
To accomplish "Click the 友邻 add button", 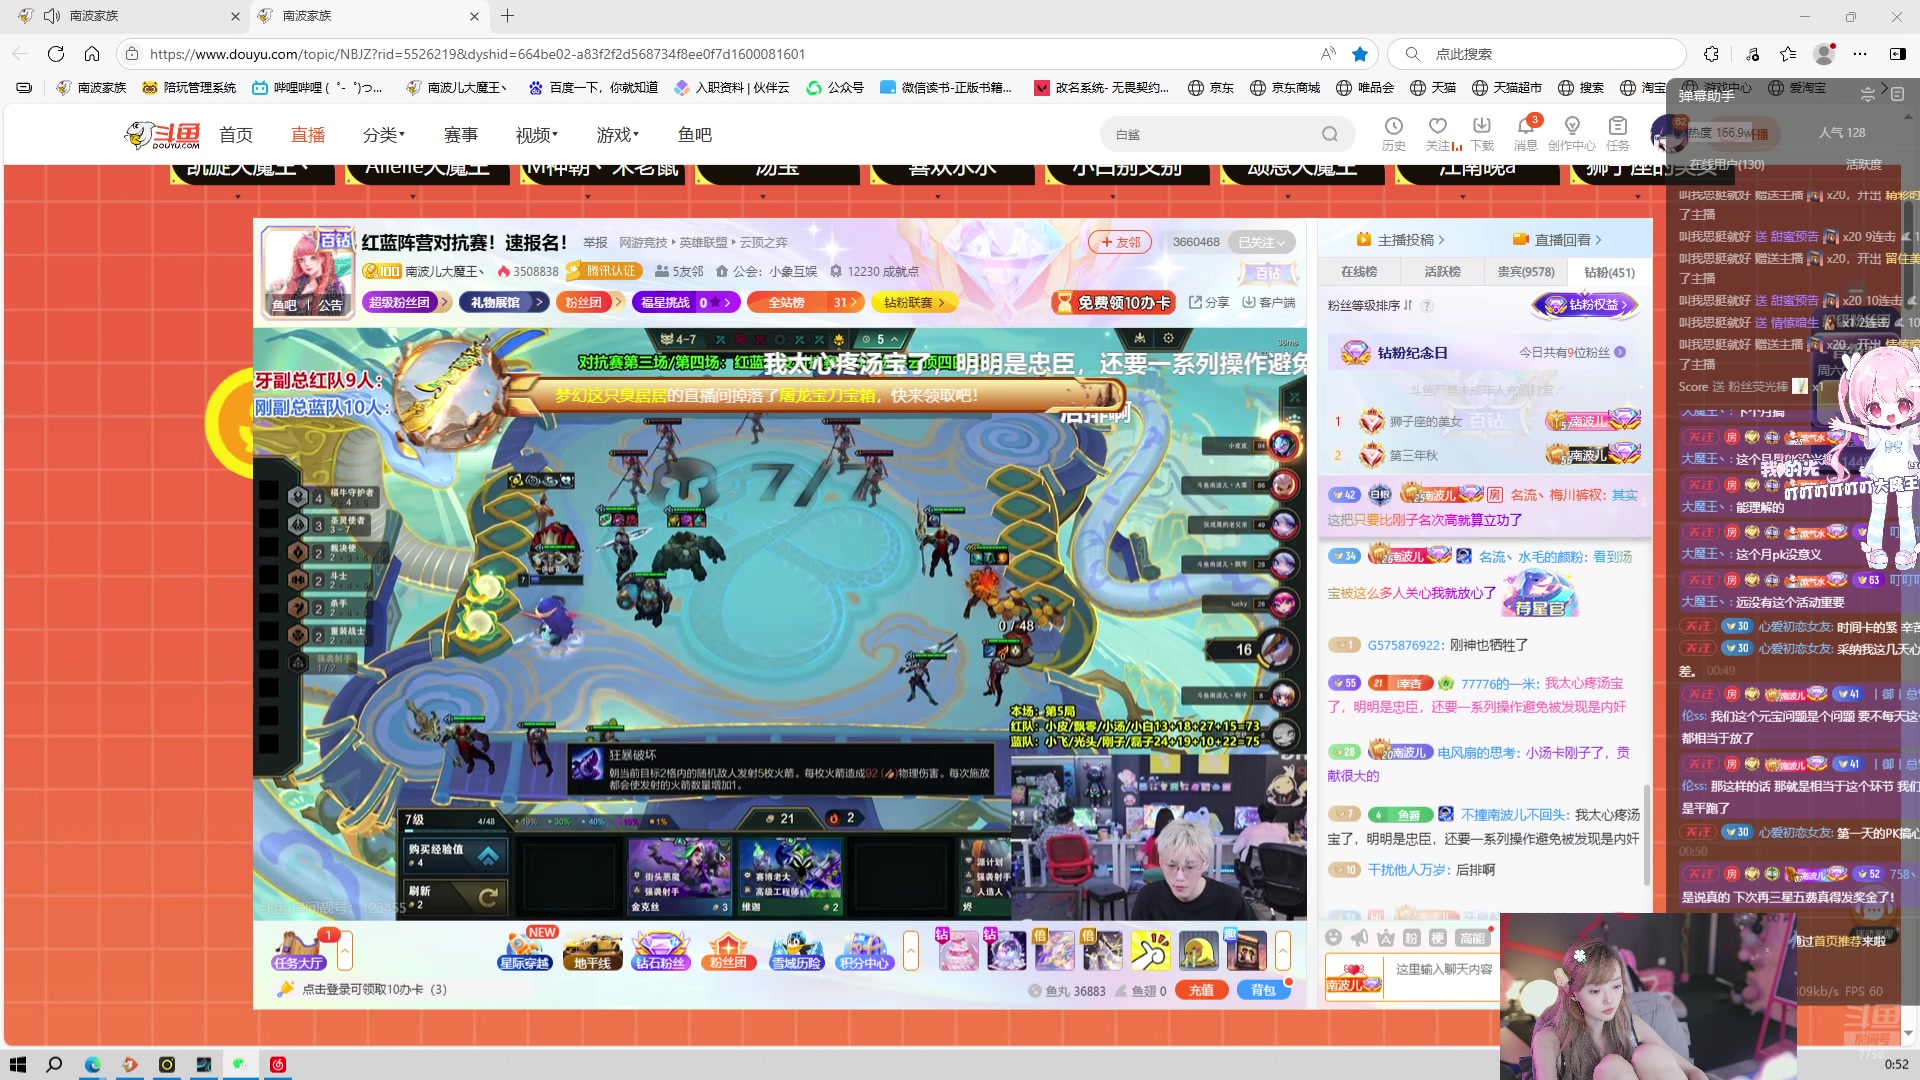I will pyautogui.click(x=1120, y=242).
